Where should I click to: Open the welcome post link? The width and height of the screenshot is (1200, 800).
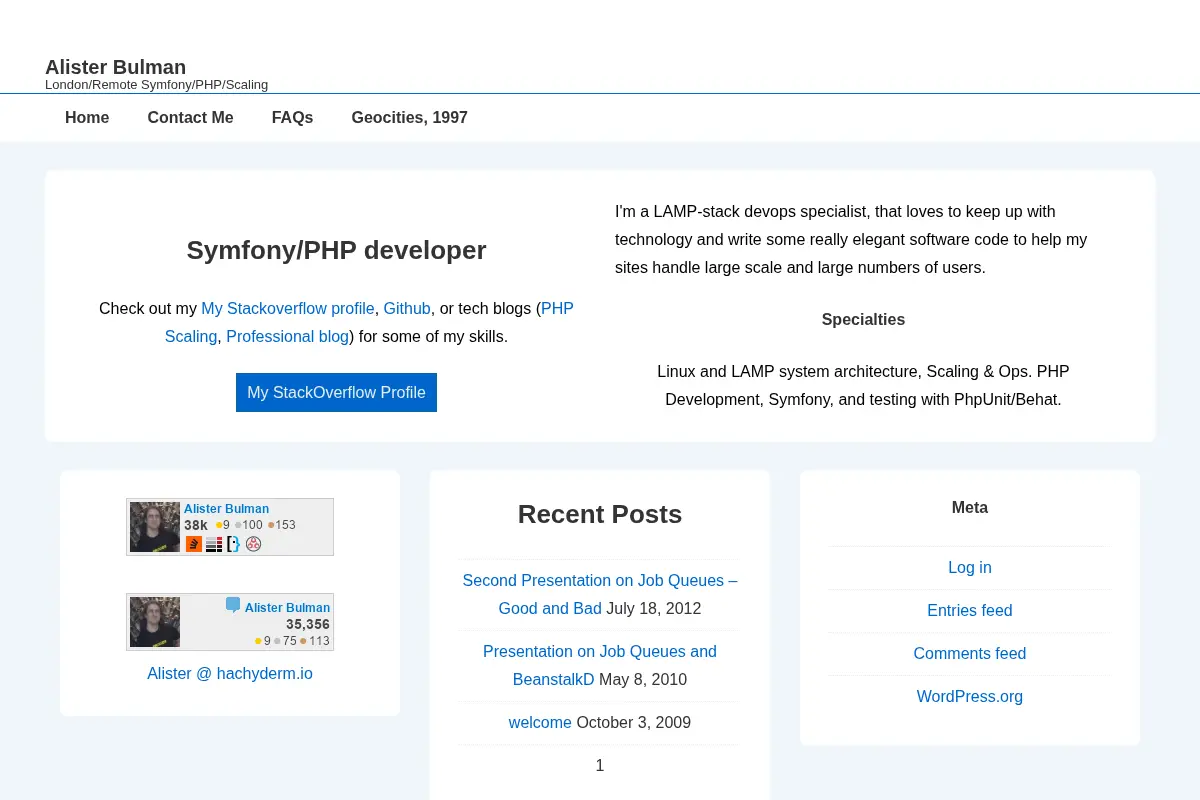(540, 722)
